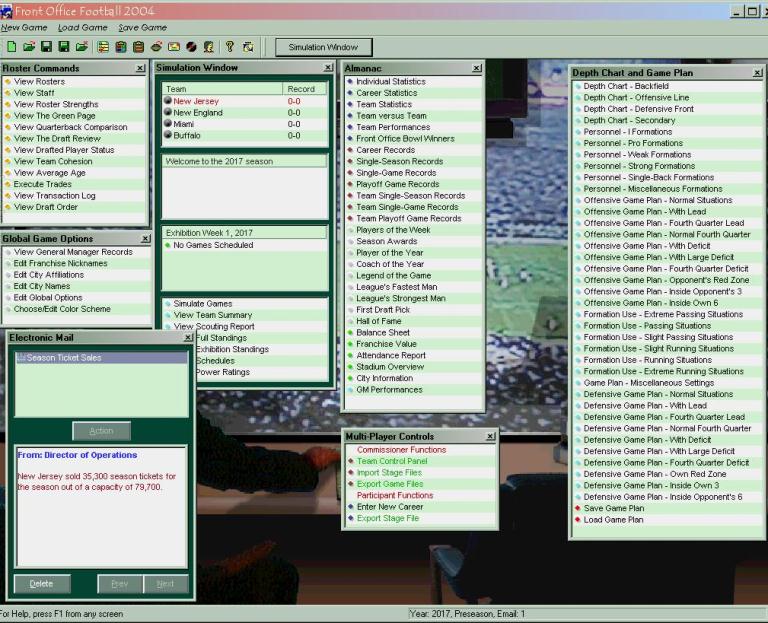This screenshot has width=768, height=623.
Task: Click the open folder icon beside the New page icon
Action: click(29, 47)
